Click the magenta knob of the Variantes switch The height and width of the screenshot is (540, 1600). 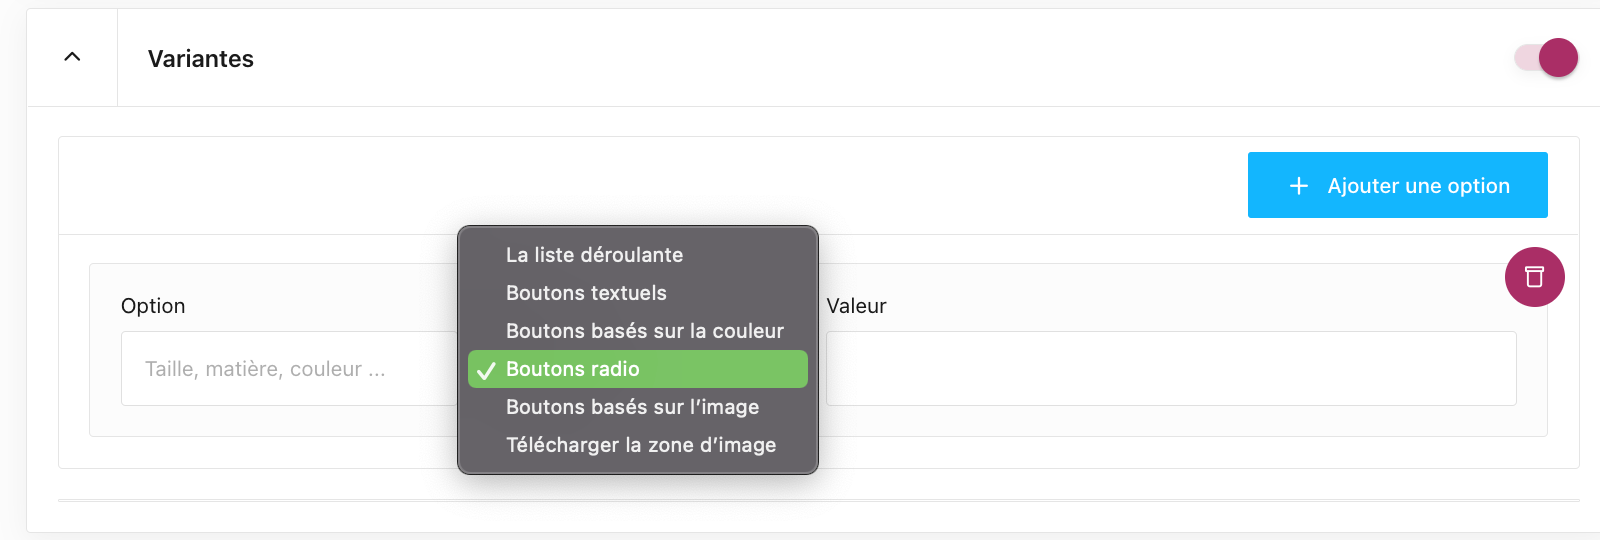1559,58
